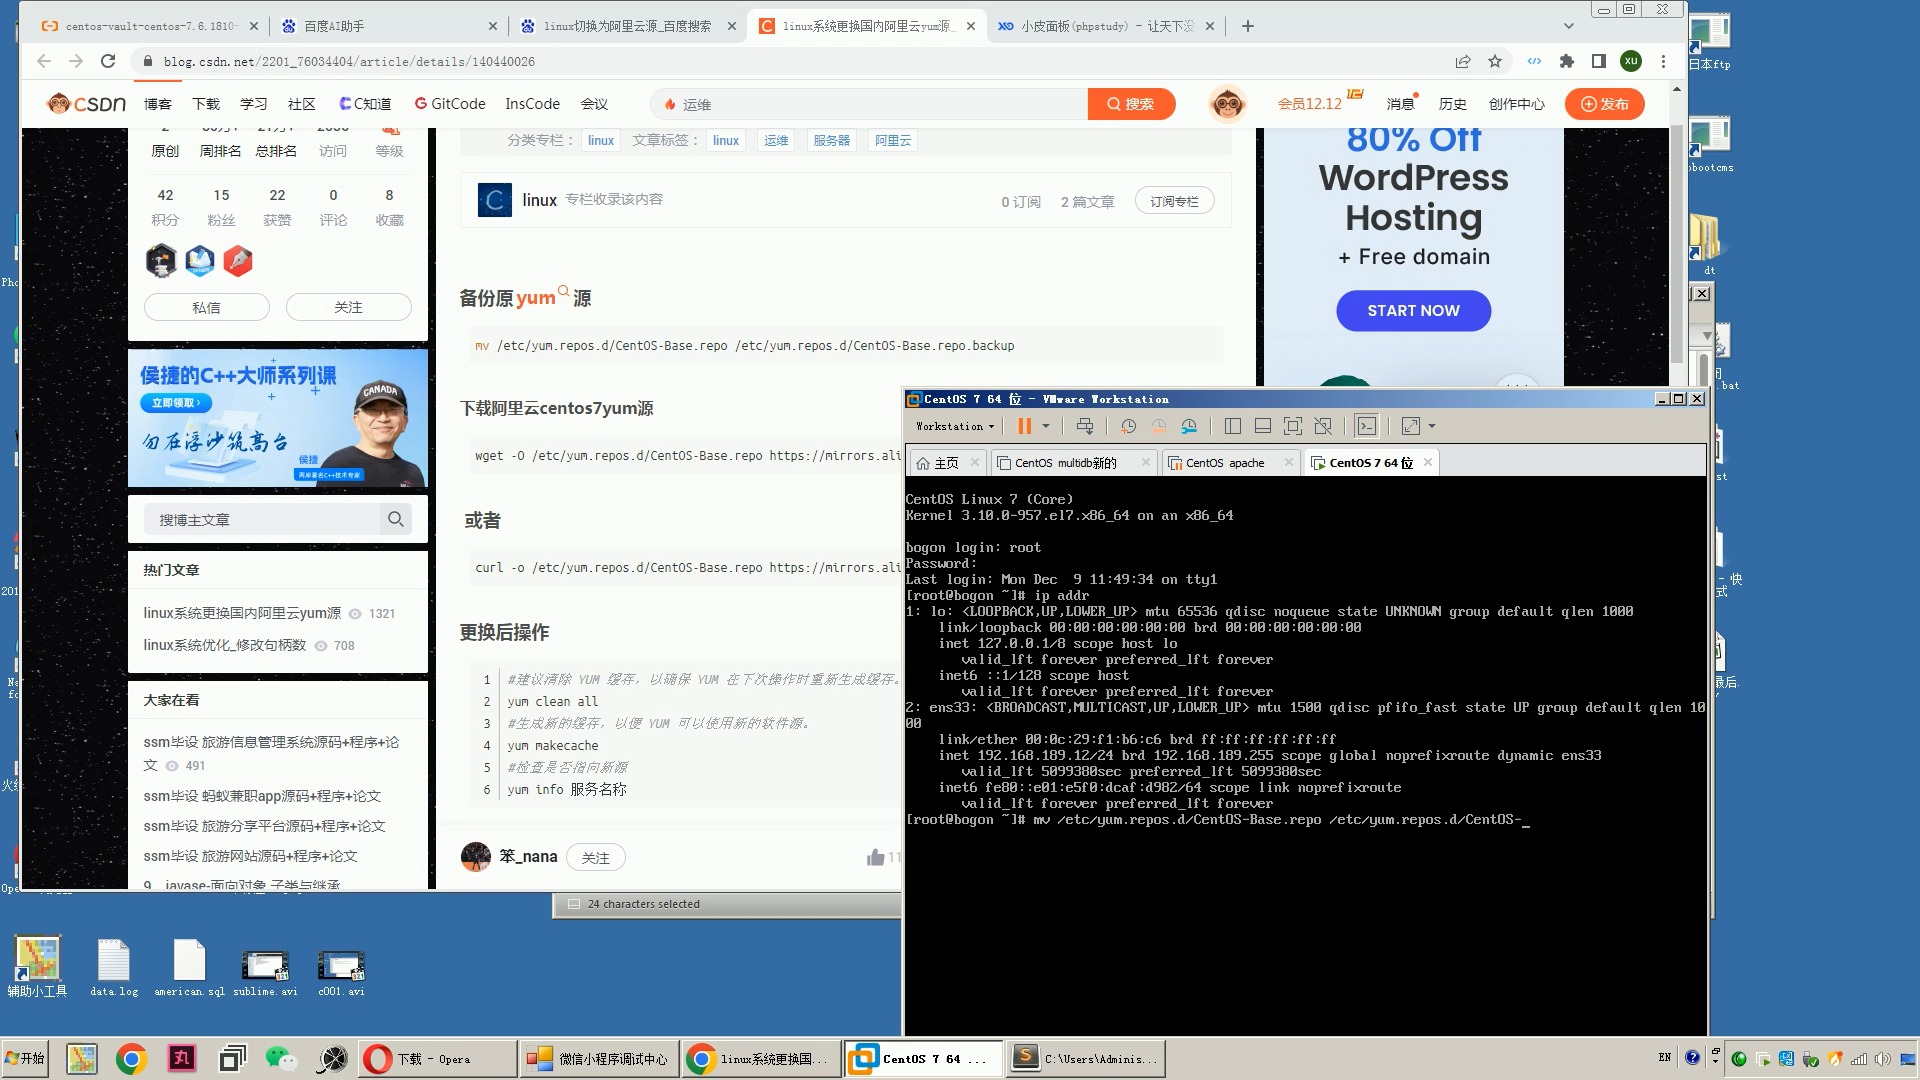Open Chrome side panel
1920x1080 pixels.
point(1599,61)
